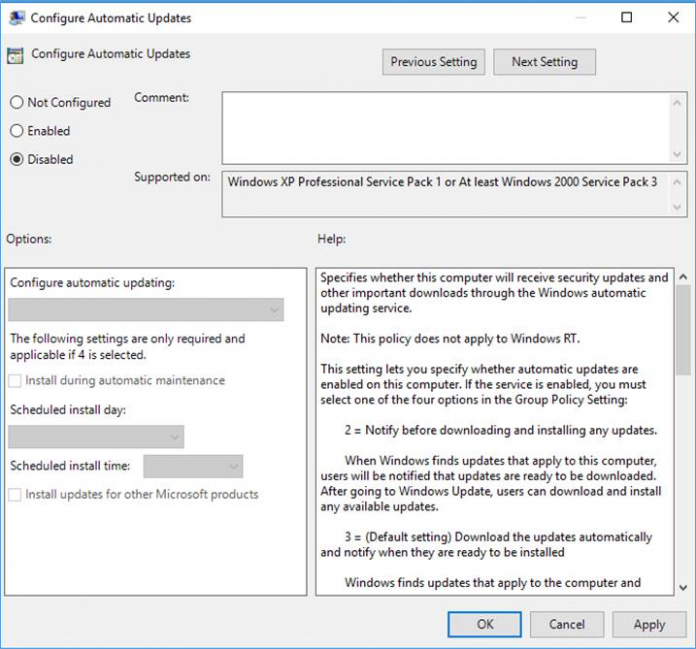Click 'Note: This policy does not apply' line

450,339
